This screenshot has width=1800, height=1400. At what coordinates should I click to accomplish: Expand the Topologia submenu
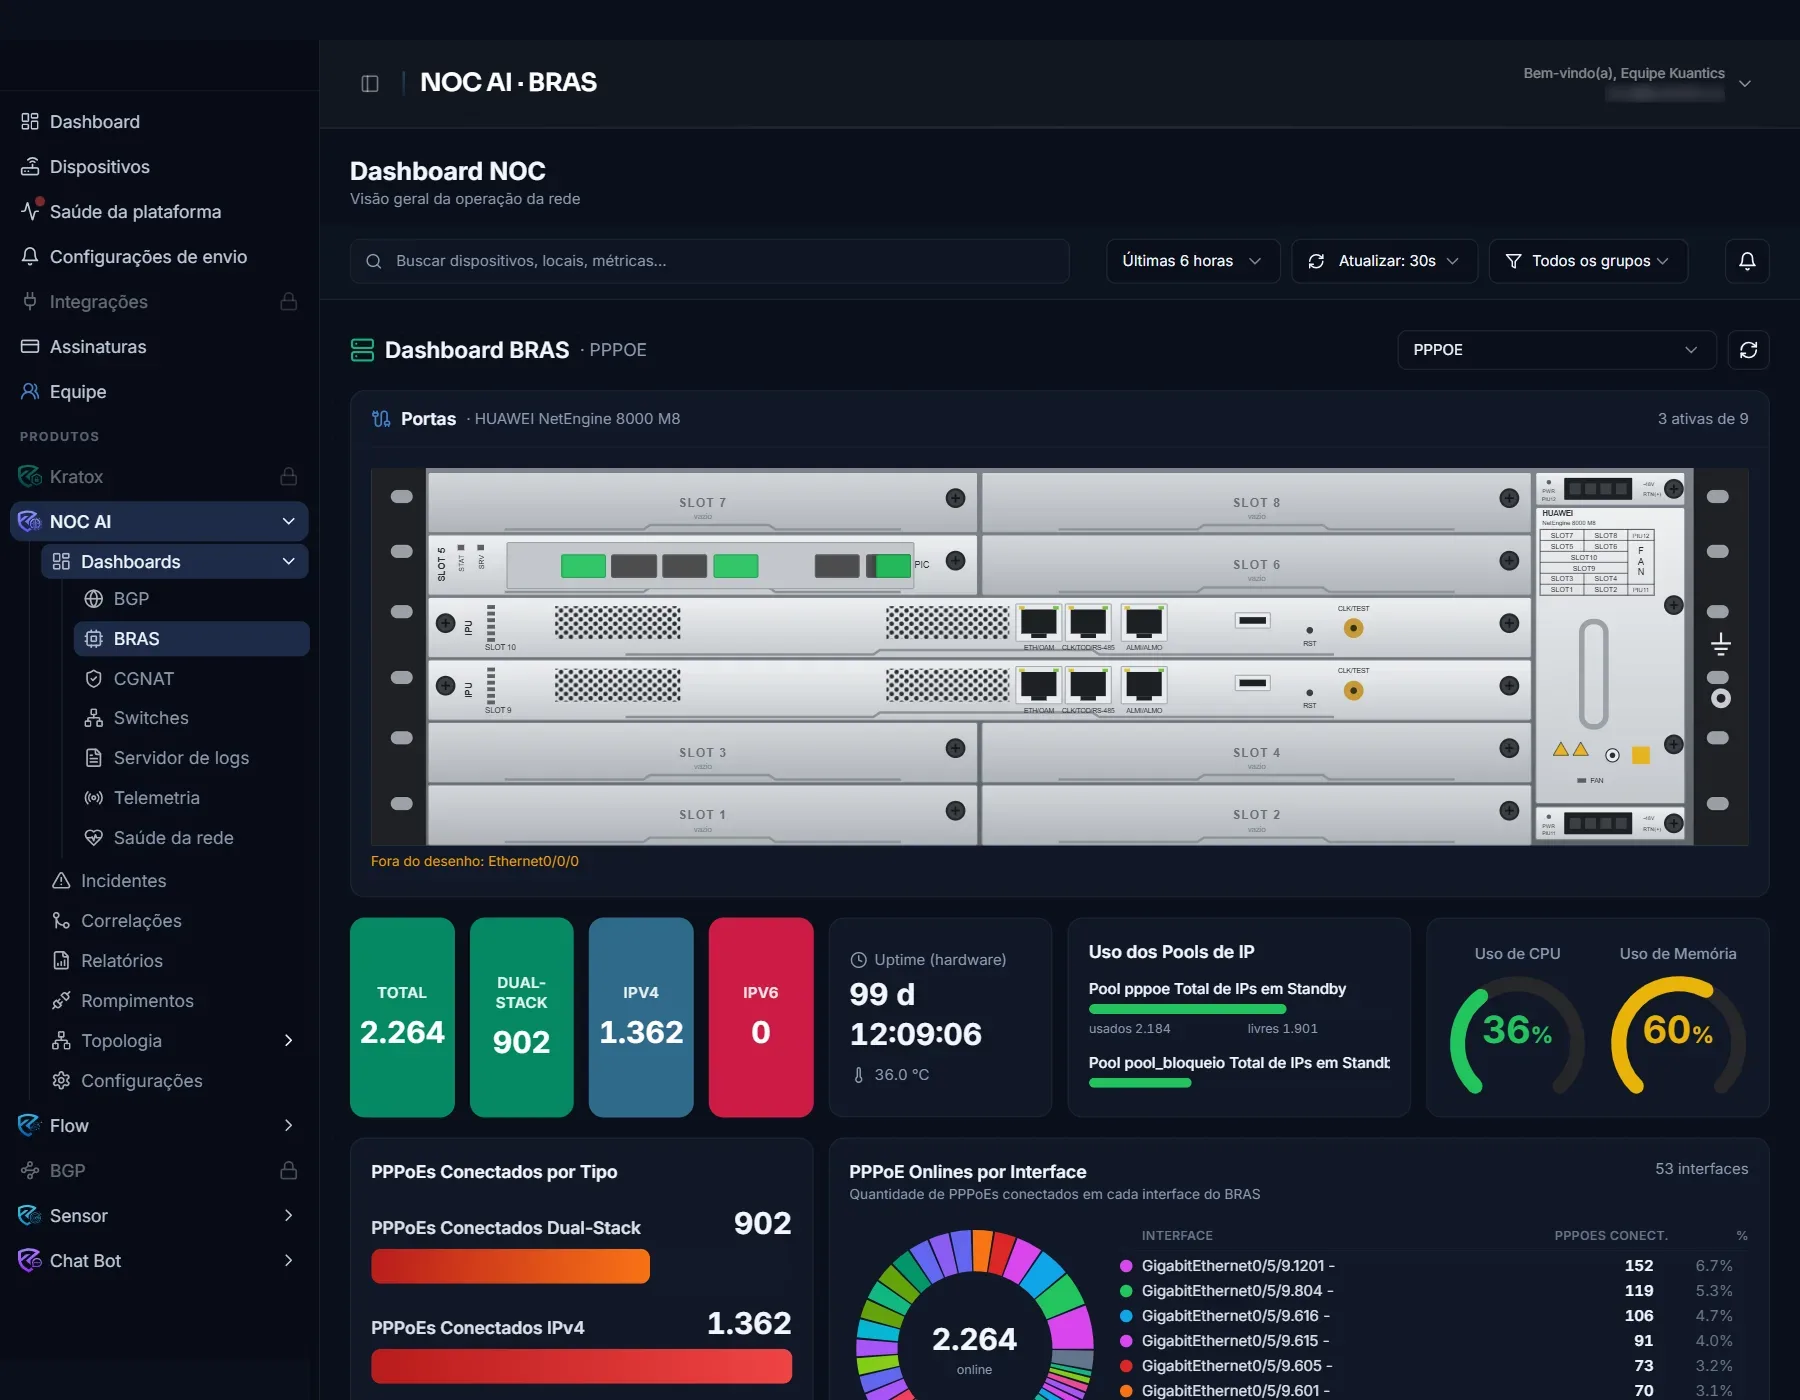click(289, 1041)
